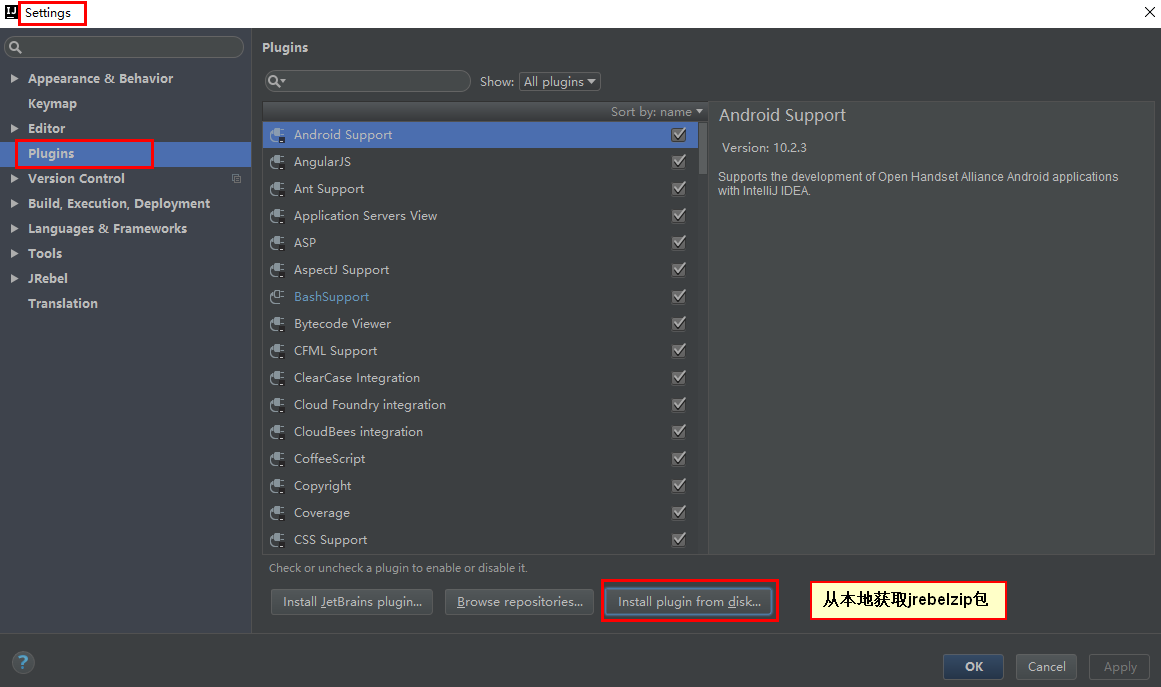Click the AngularJS plugin icon
The height and width of the screenshot is (687, 1161).
pyautogui.click(x=278, y=161)
